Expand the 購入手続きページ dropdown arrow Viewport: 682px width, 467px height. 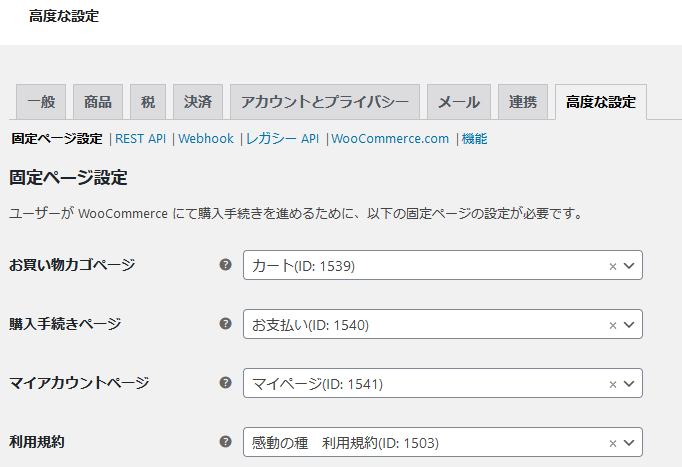[x=629, y=325]
